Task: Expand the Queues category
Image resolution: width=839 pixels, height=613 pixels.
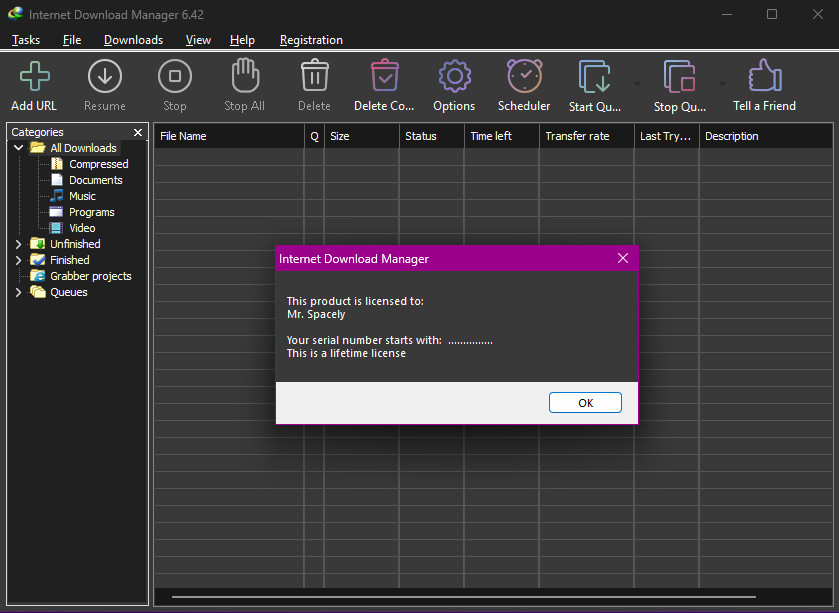Action: 19,292
